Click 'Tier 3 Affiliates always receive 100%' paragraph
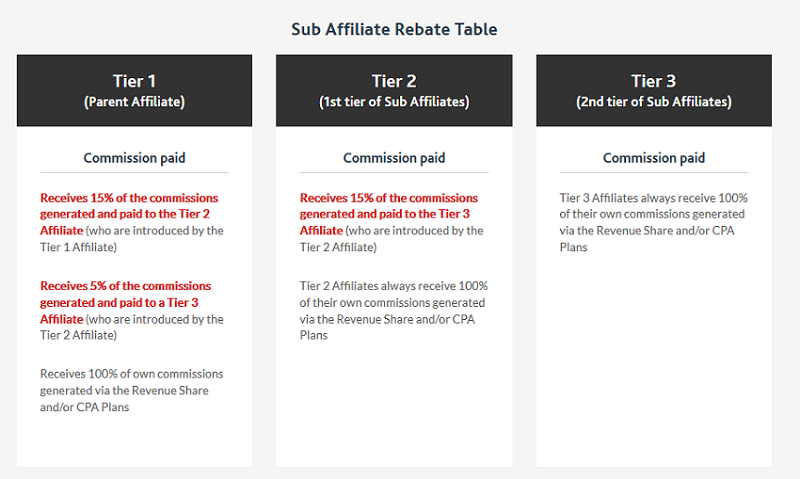This screenshot has height=479, width=800. pos(653,222)
